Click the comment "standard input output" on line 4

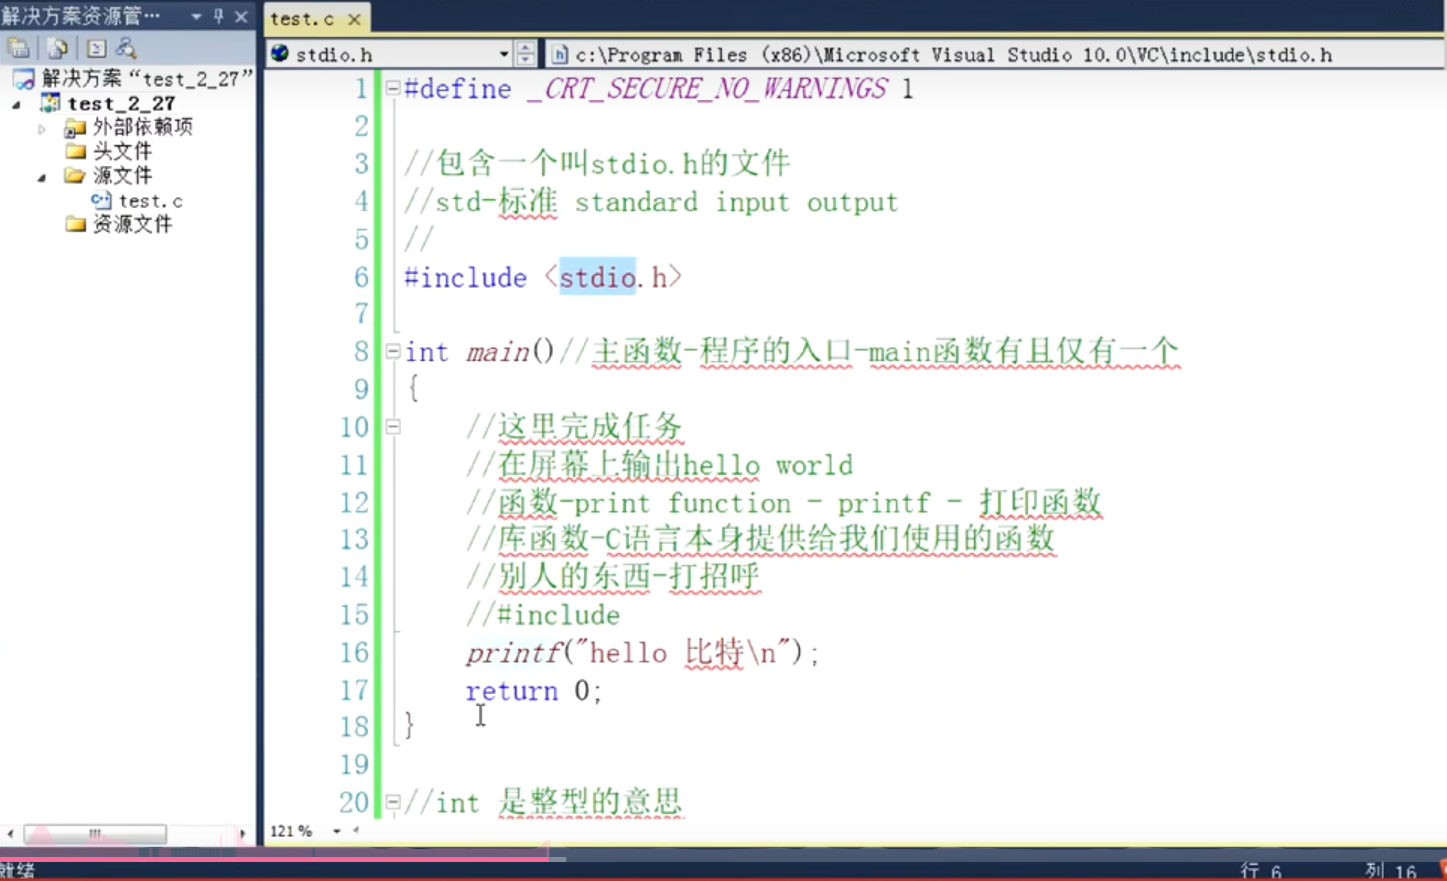[x=736, y=202]
